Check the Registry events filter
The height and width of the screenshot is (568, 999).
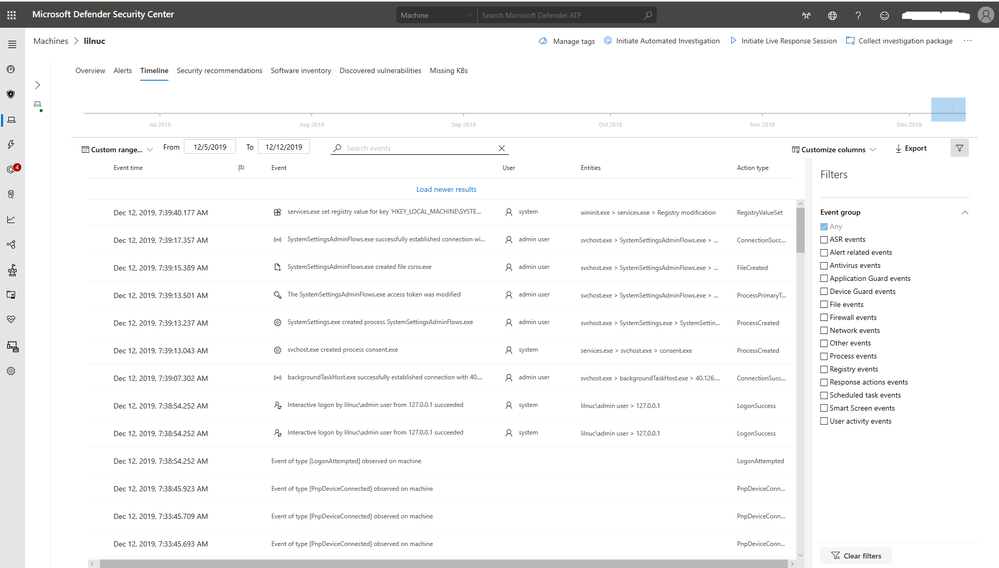[824, 369]
